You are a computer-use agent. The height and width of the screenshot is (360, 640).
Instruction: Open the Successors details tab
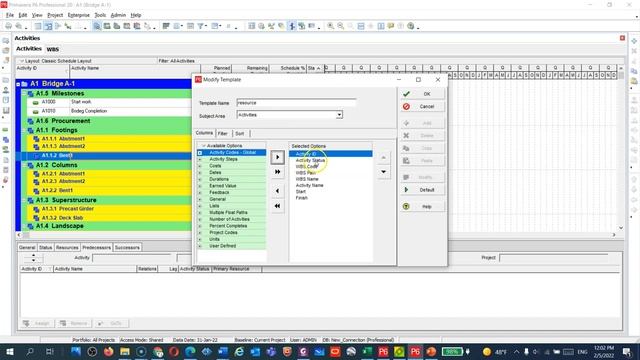tap(127, 247)
